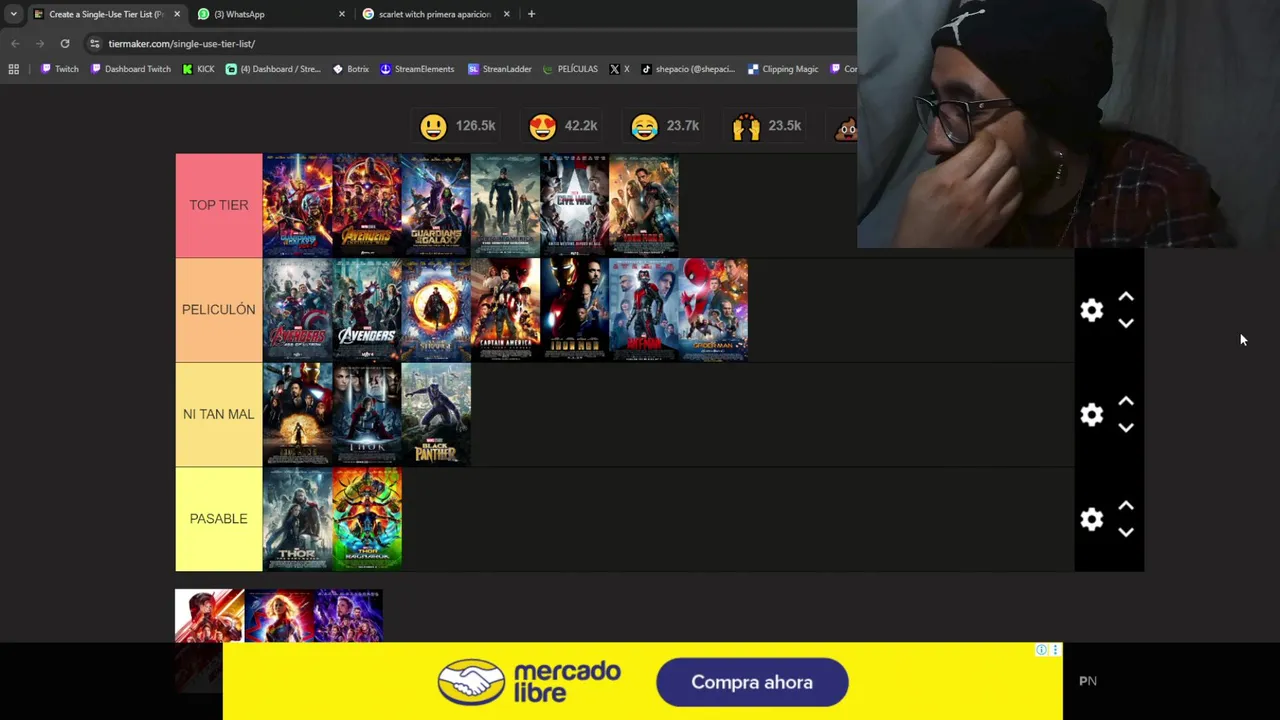Click Compra ahora button in ad
Viewport: 1280px width, 720px height.
pyautogui.click(x=752, y=682)
